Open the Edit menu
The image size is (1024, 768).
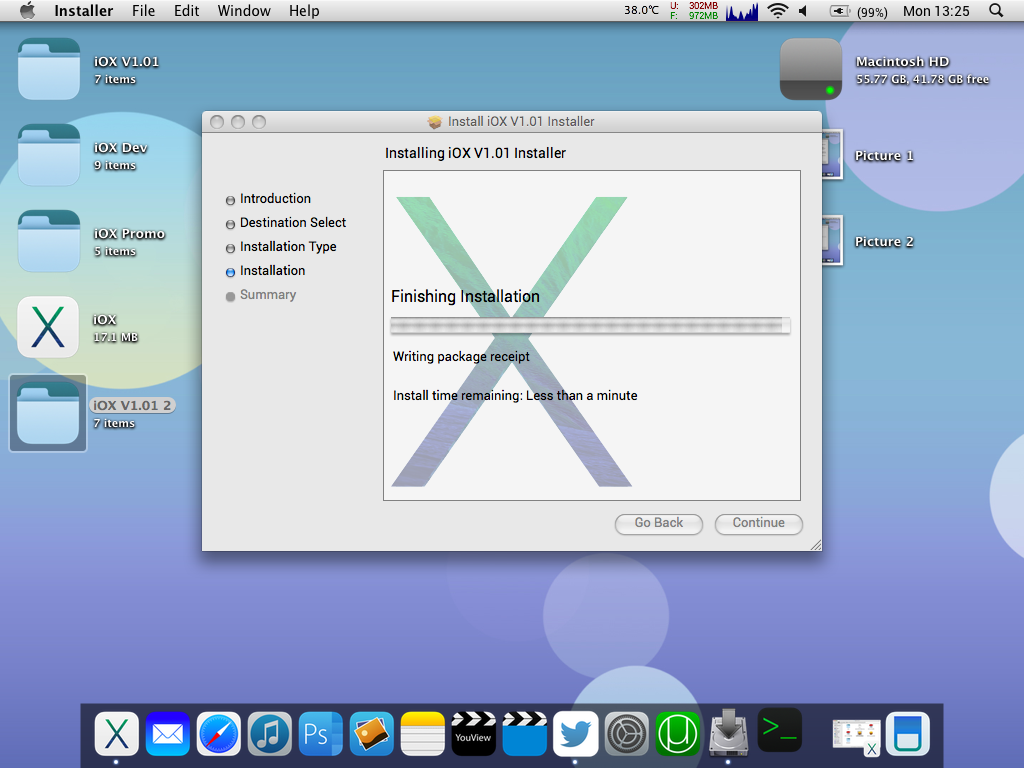click(186, 10)
